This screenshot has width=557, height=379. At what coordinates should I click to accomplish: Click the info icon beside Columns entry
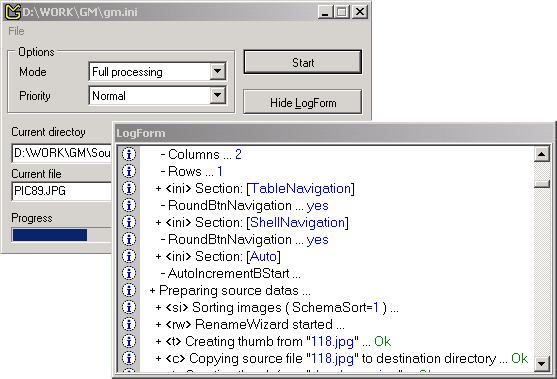tap(129, 154)
